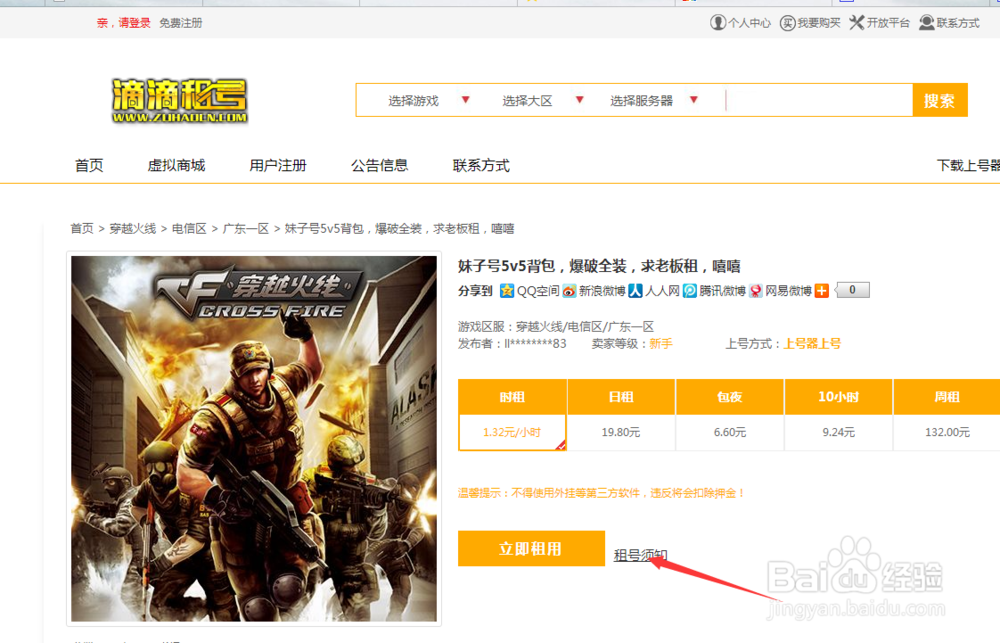
Task: Click the search text input field
Action: tap(819, 100)
